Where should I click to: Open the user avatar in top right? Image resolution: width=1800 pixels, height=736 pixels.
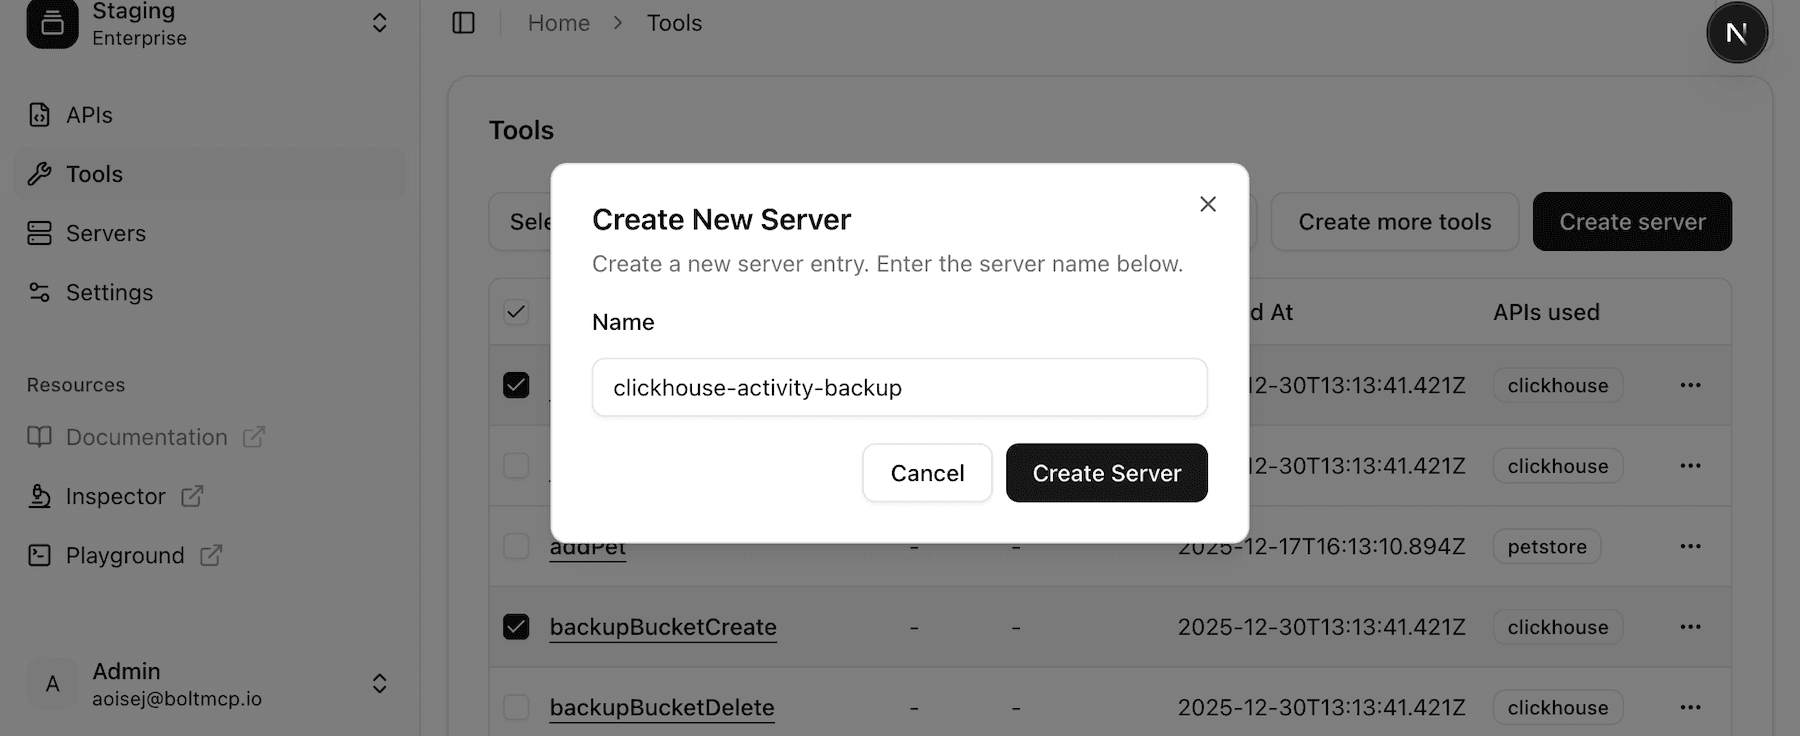[1736, 33]
